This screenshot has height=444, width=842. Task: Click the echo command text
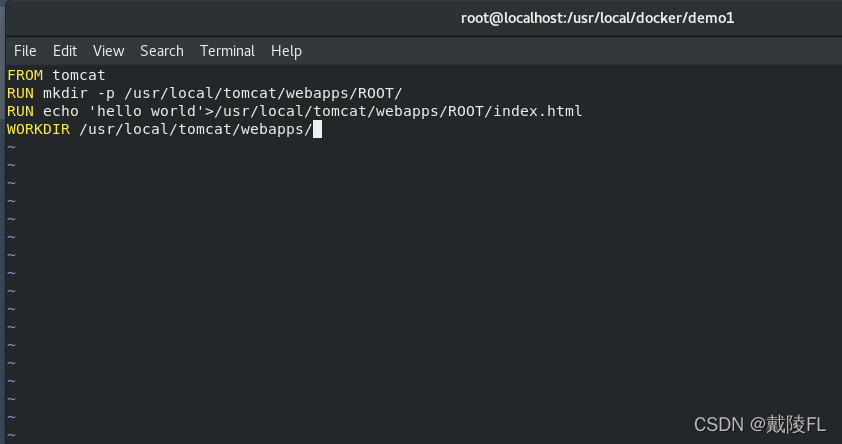tap(61, 112)
